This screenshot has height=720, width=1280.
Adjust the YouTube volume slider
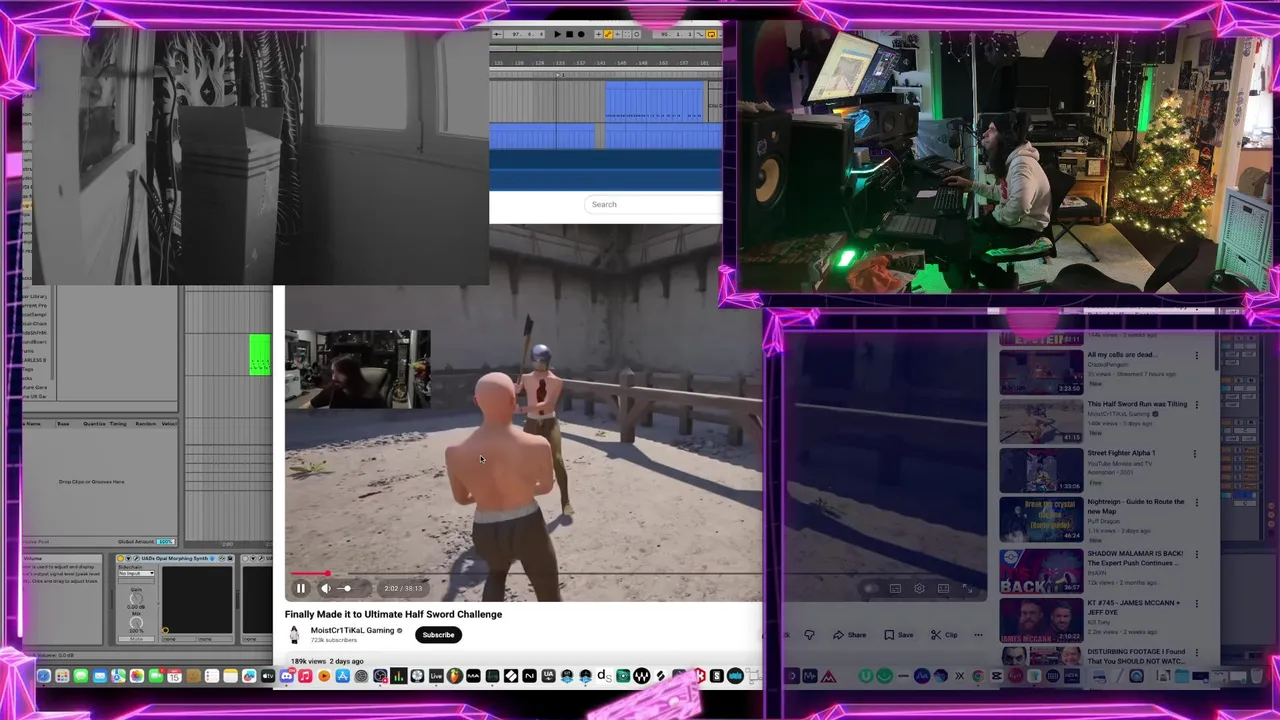coord(346,588)
